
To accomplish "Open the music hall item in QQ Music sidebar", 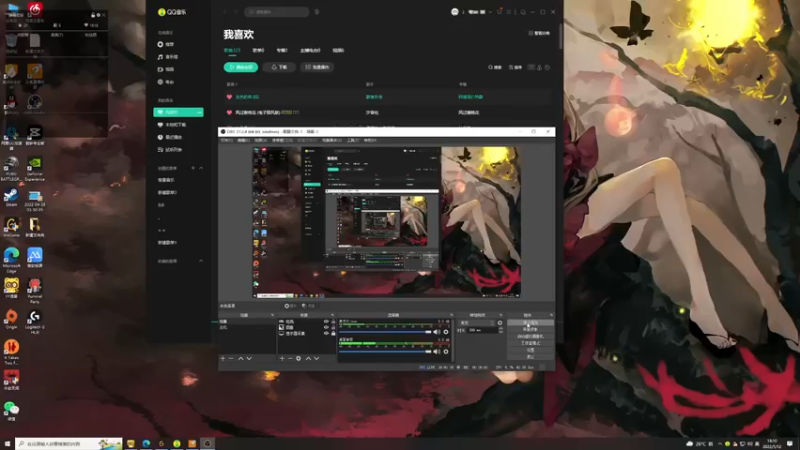I will [x=168, y=57].
